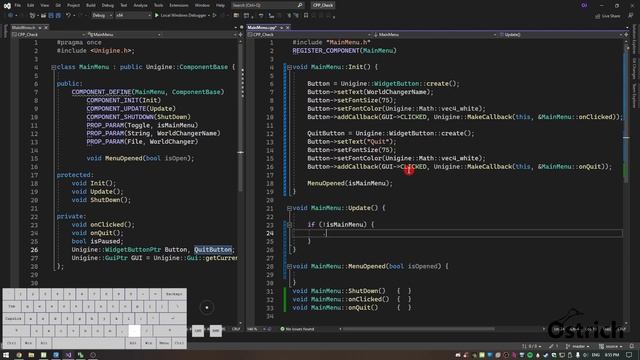The image size is (640, 360).
Task: Click the No issues found status icon
Action: pos(282,329)
